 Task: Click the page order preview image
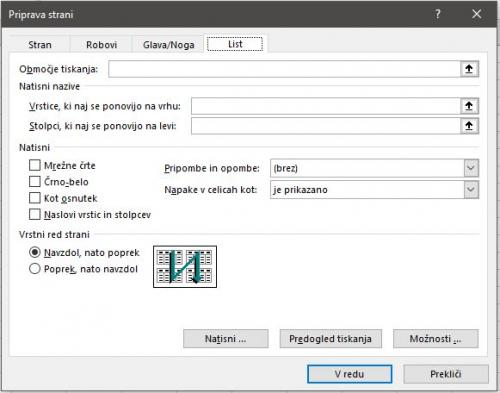click(x=185, y=267)
